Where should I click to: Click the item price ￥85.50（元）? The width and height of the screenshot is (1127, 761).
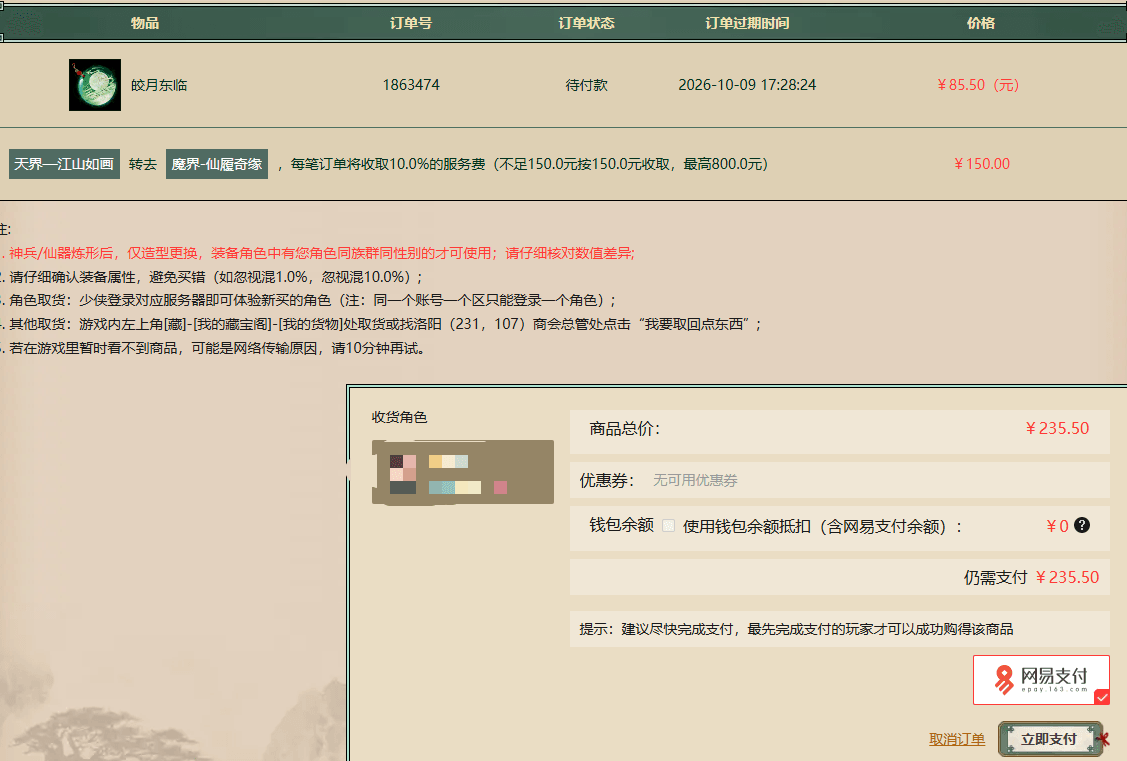[x=978, y=85]
